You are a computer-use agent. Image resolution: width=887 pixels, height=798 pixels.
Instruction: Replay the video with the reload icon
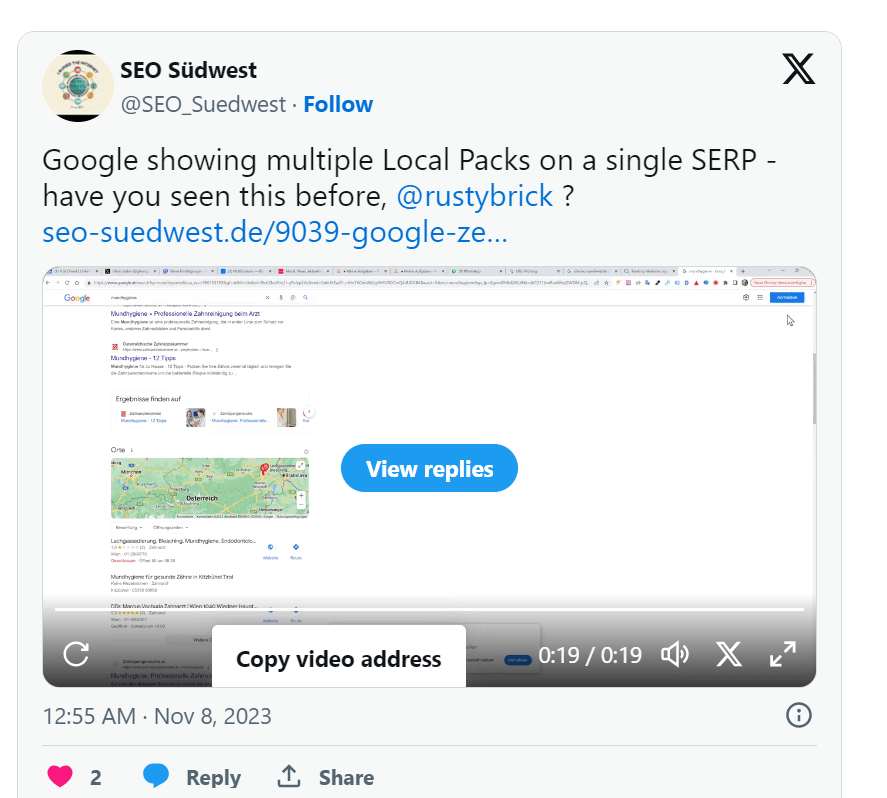tap(76, 655)
